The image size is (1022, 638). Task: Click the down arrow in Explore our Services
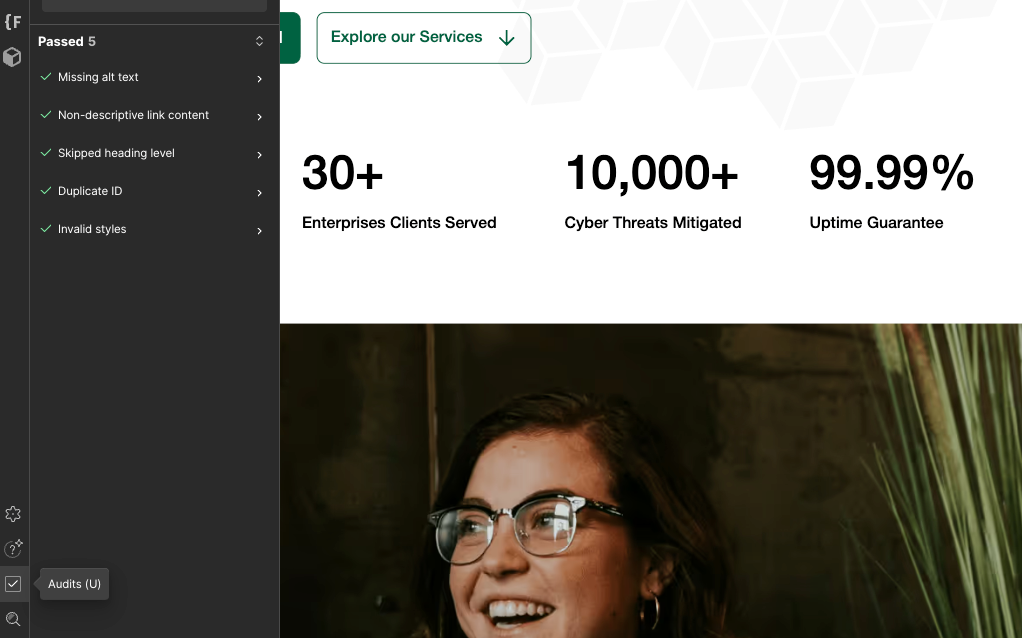(506, 38)
